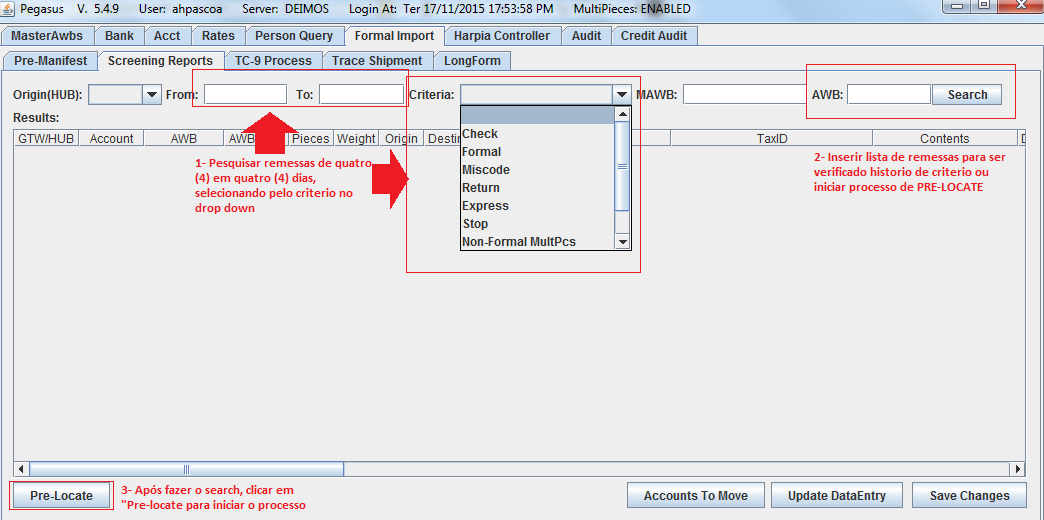
Task: Click the Pre-Locate button
Action: tap(61, 495)
